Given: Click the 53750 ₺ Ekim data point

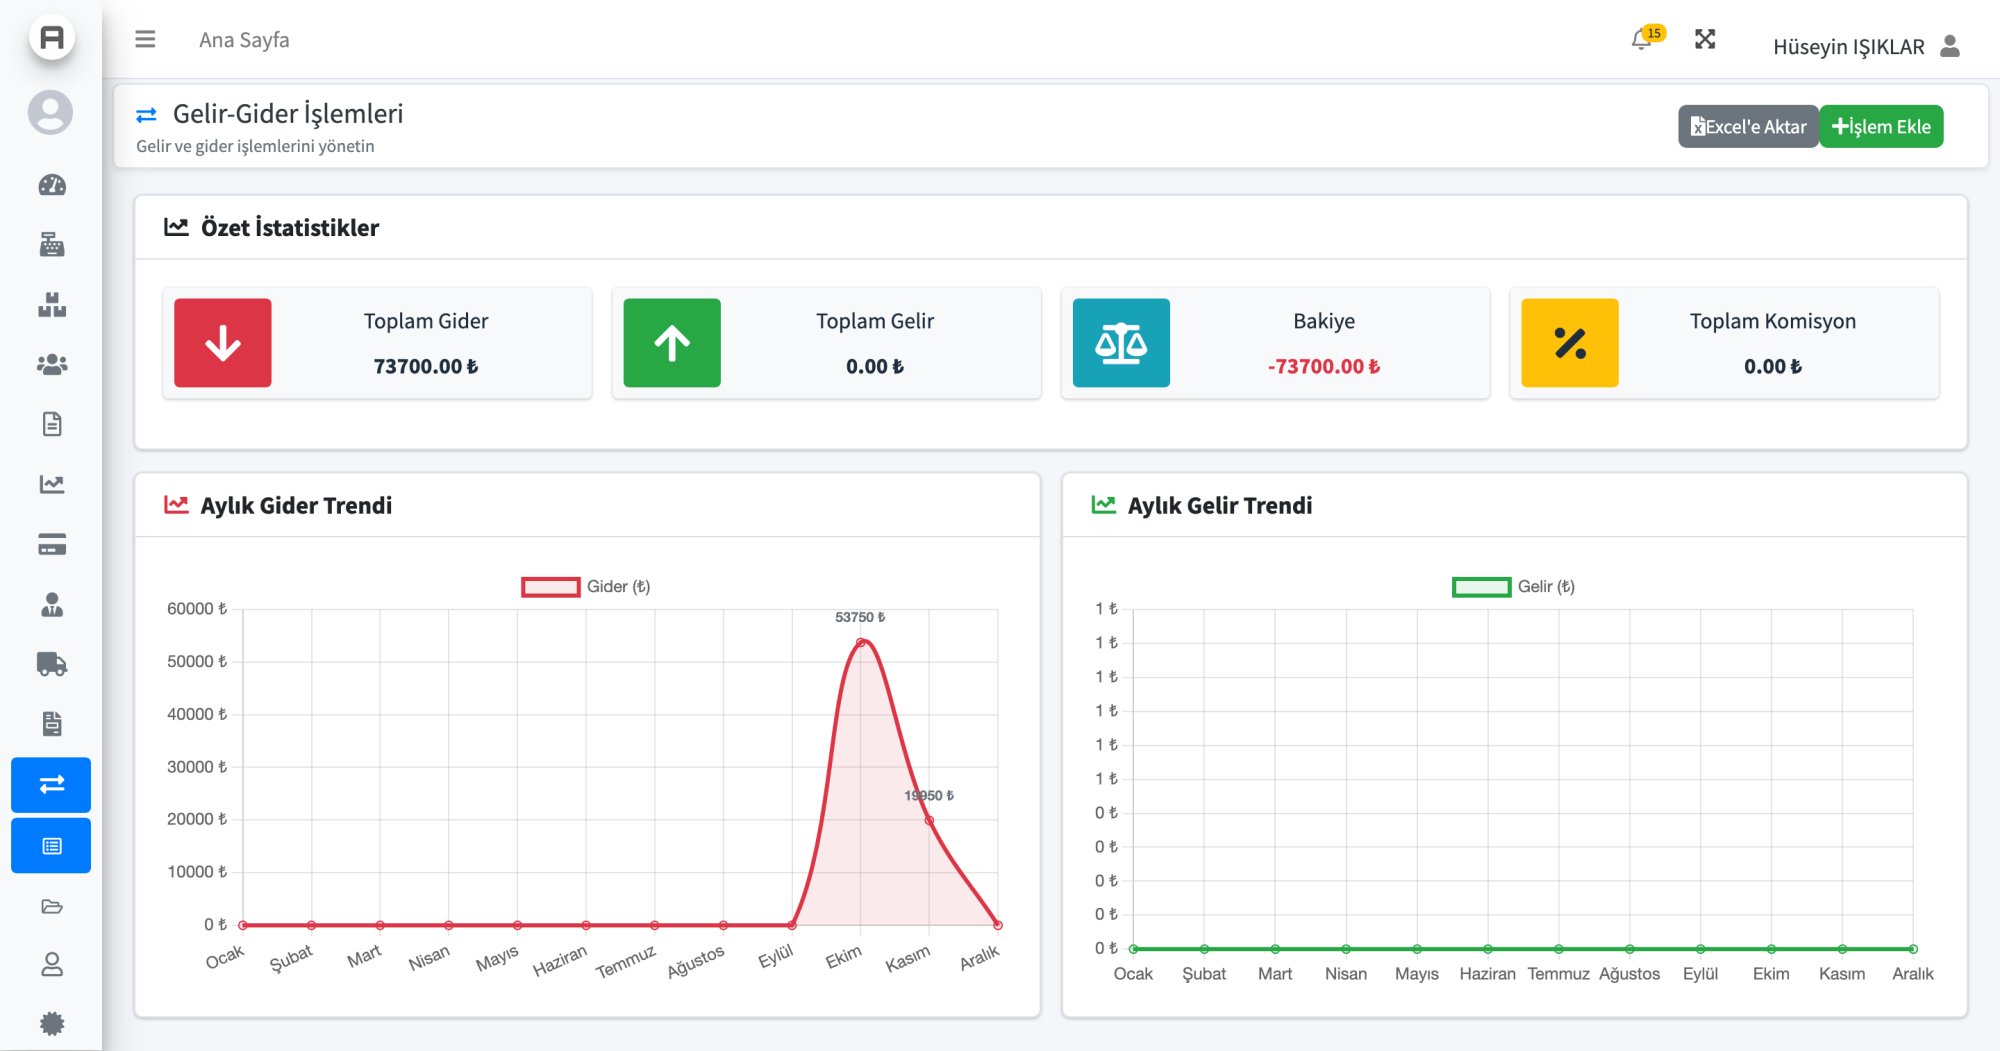Looking at the screenshot, I should tap(861, 642).
